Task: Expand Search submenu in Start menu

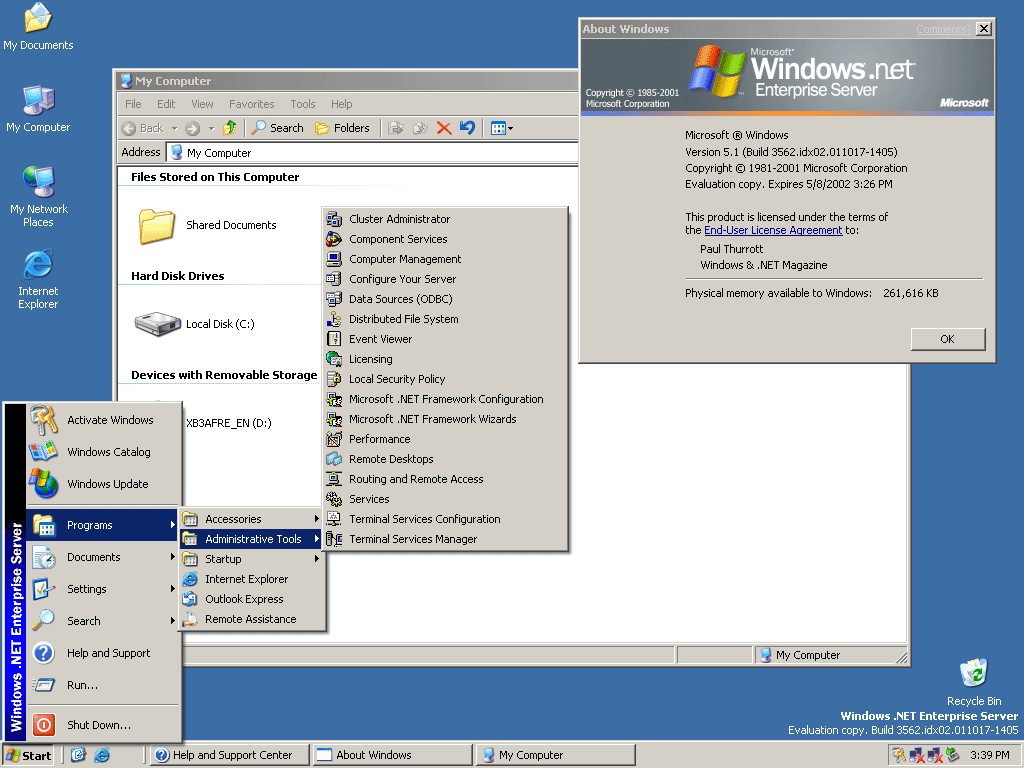Action: pyautogui.click(x=103, y=621)
